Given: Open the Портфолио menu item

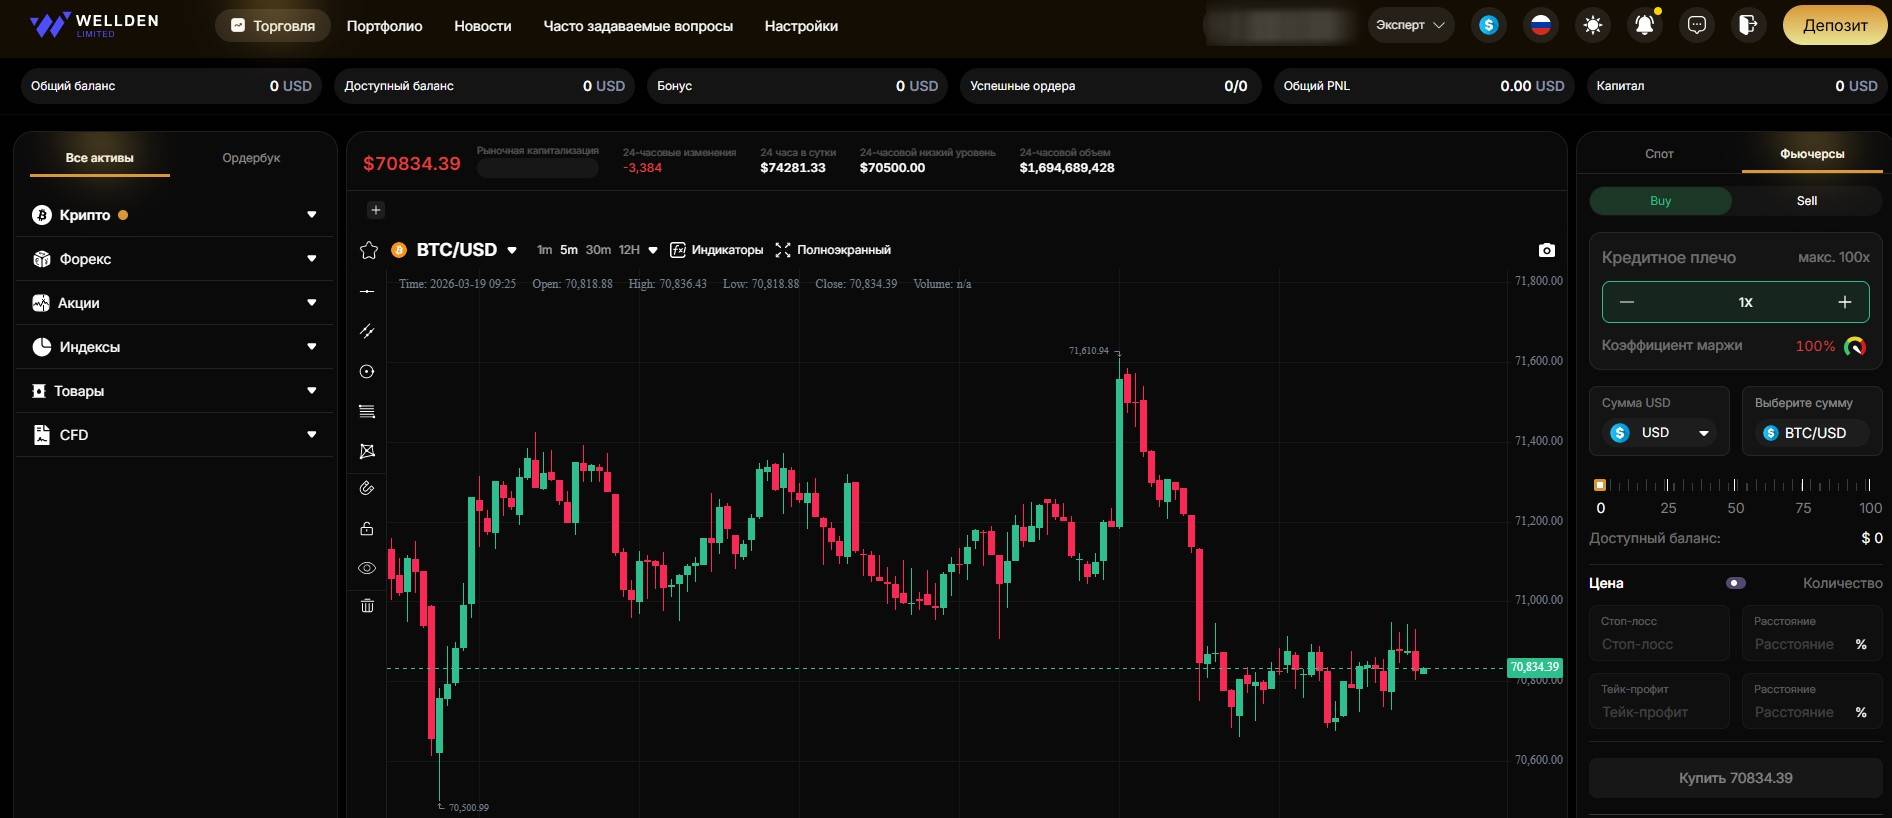Looking at the screenshot, I should 384,26.
